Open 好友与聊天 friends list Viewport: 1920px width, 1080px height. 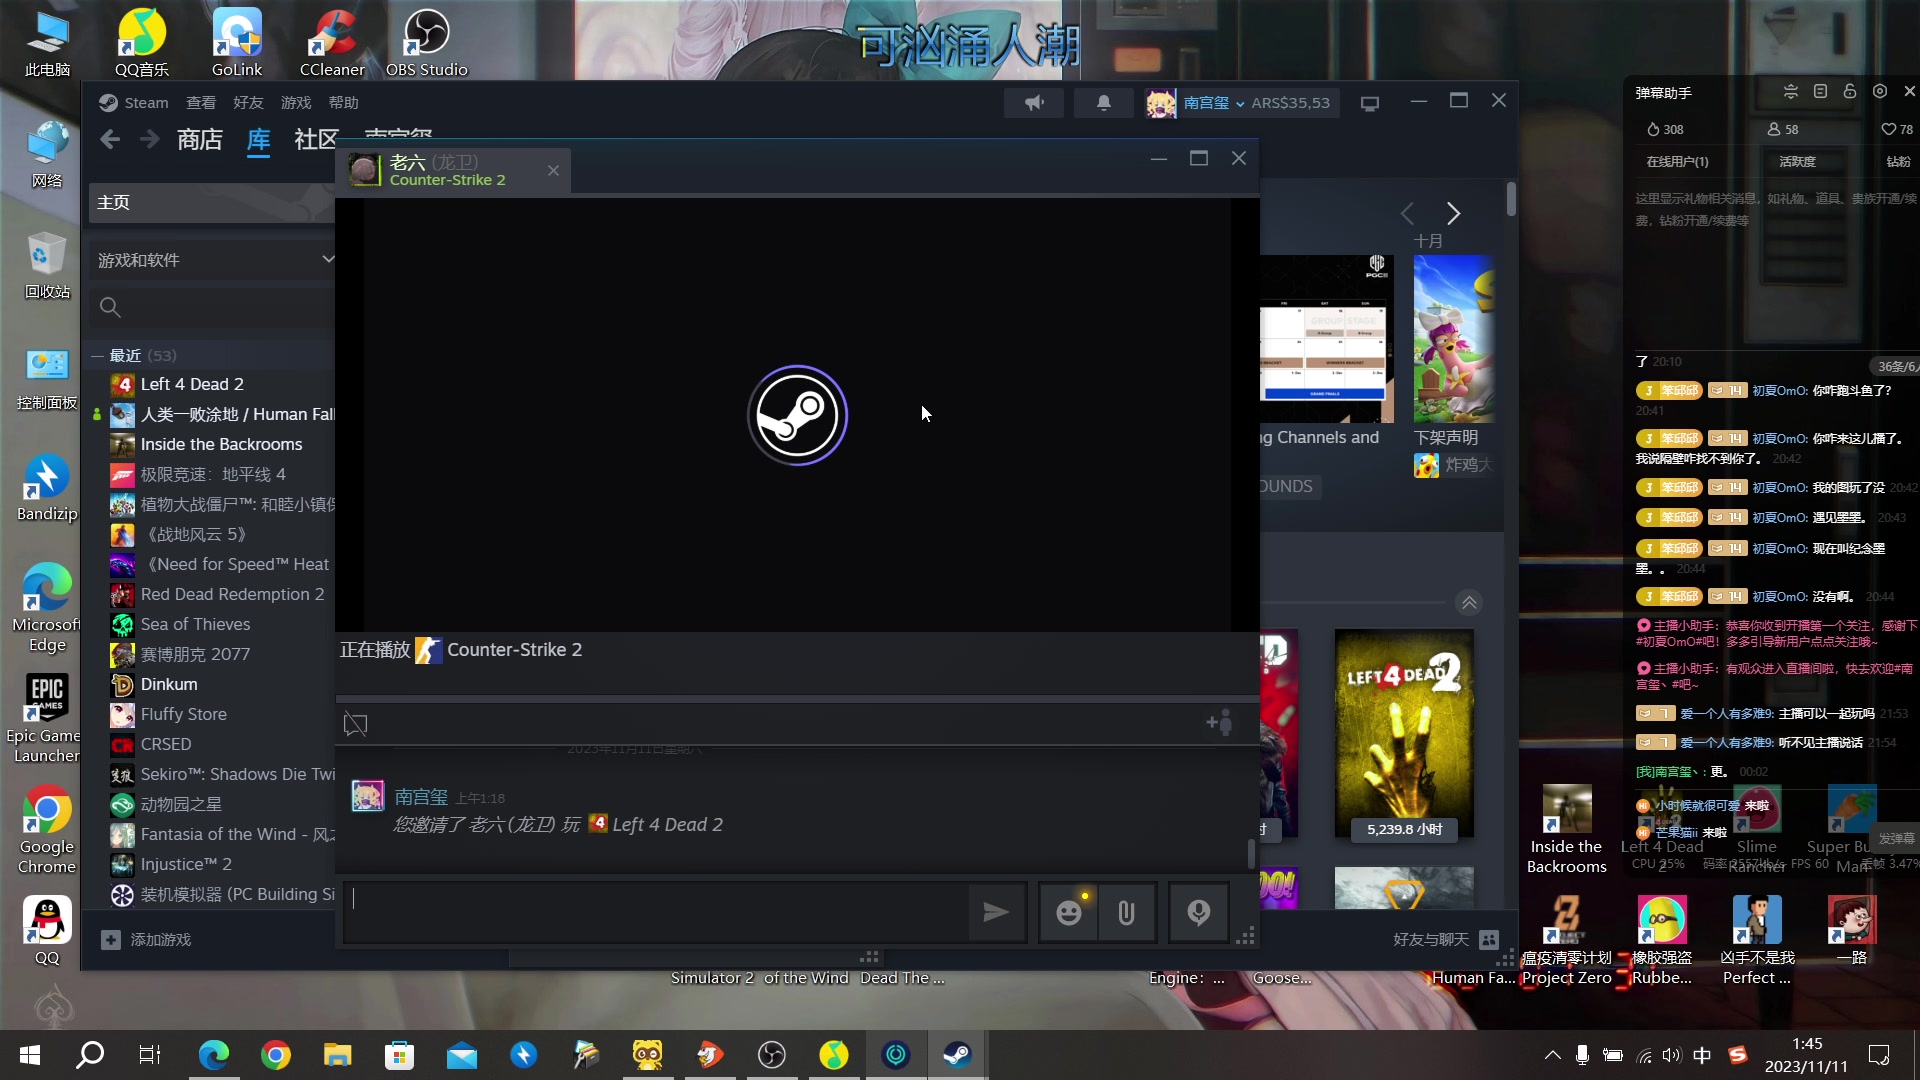coord(1446,939)
